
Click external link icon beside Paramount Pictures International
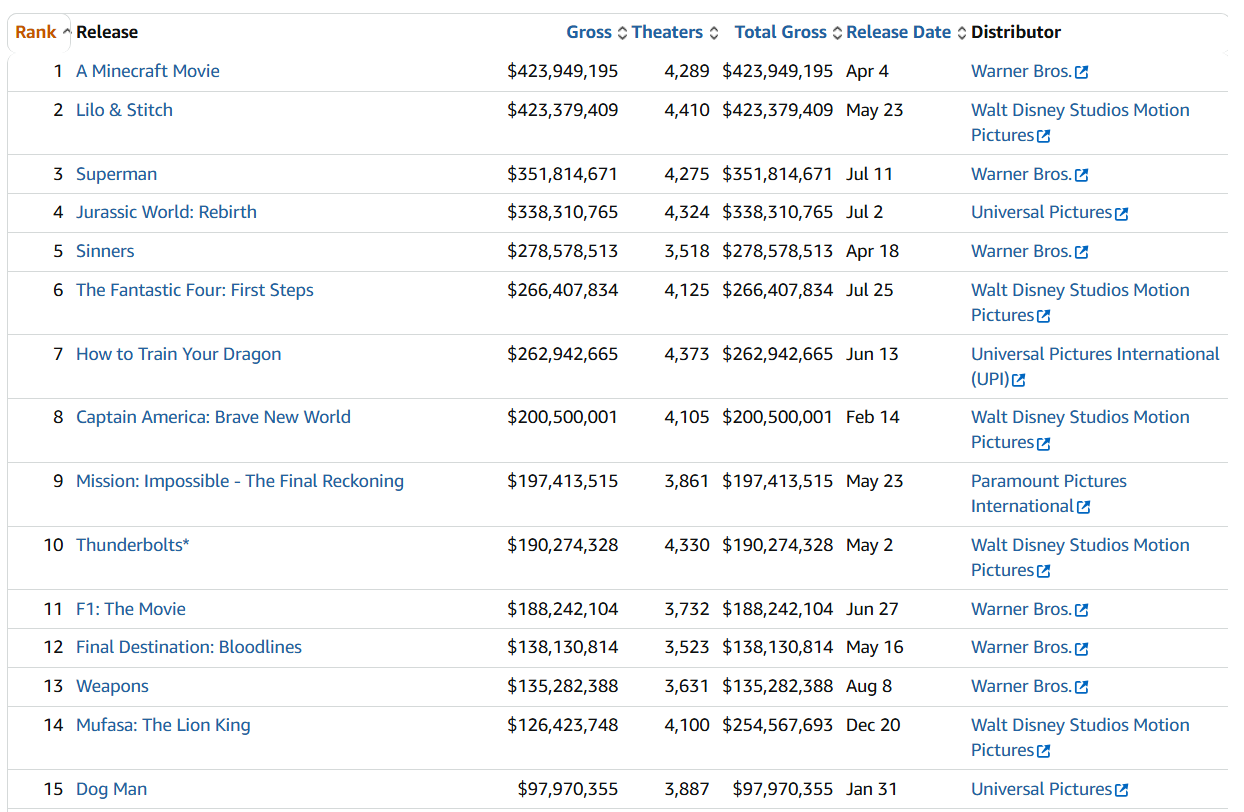pyautogui.click(x=1083, y=507)
